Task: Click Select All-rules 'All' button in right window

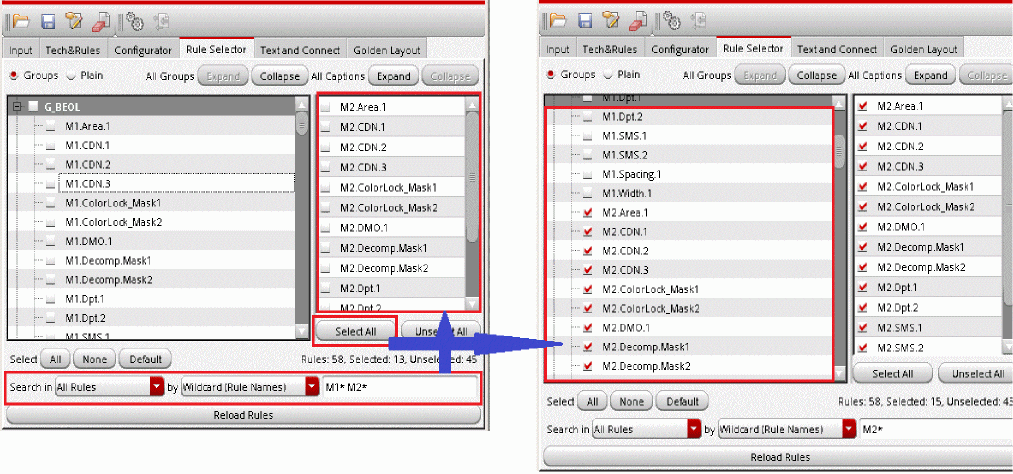Action: (x=592, y=401)
